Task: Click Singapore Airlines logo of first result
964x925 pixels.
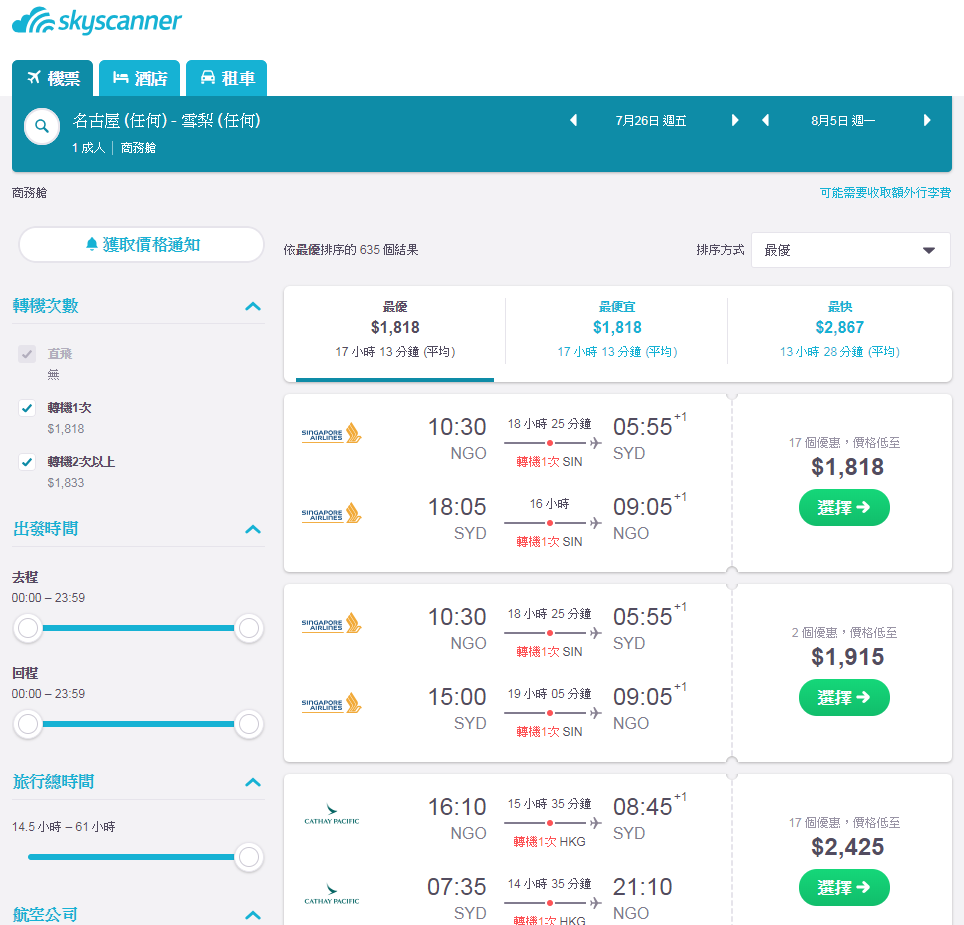Action: point(331,433)
